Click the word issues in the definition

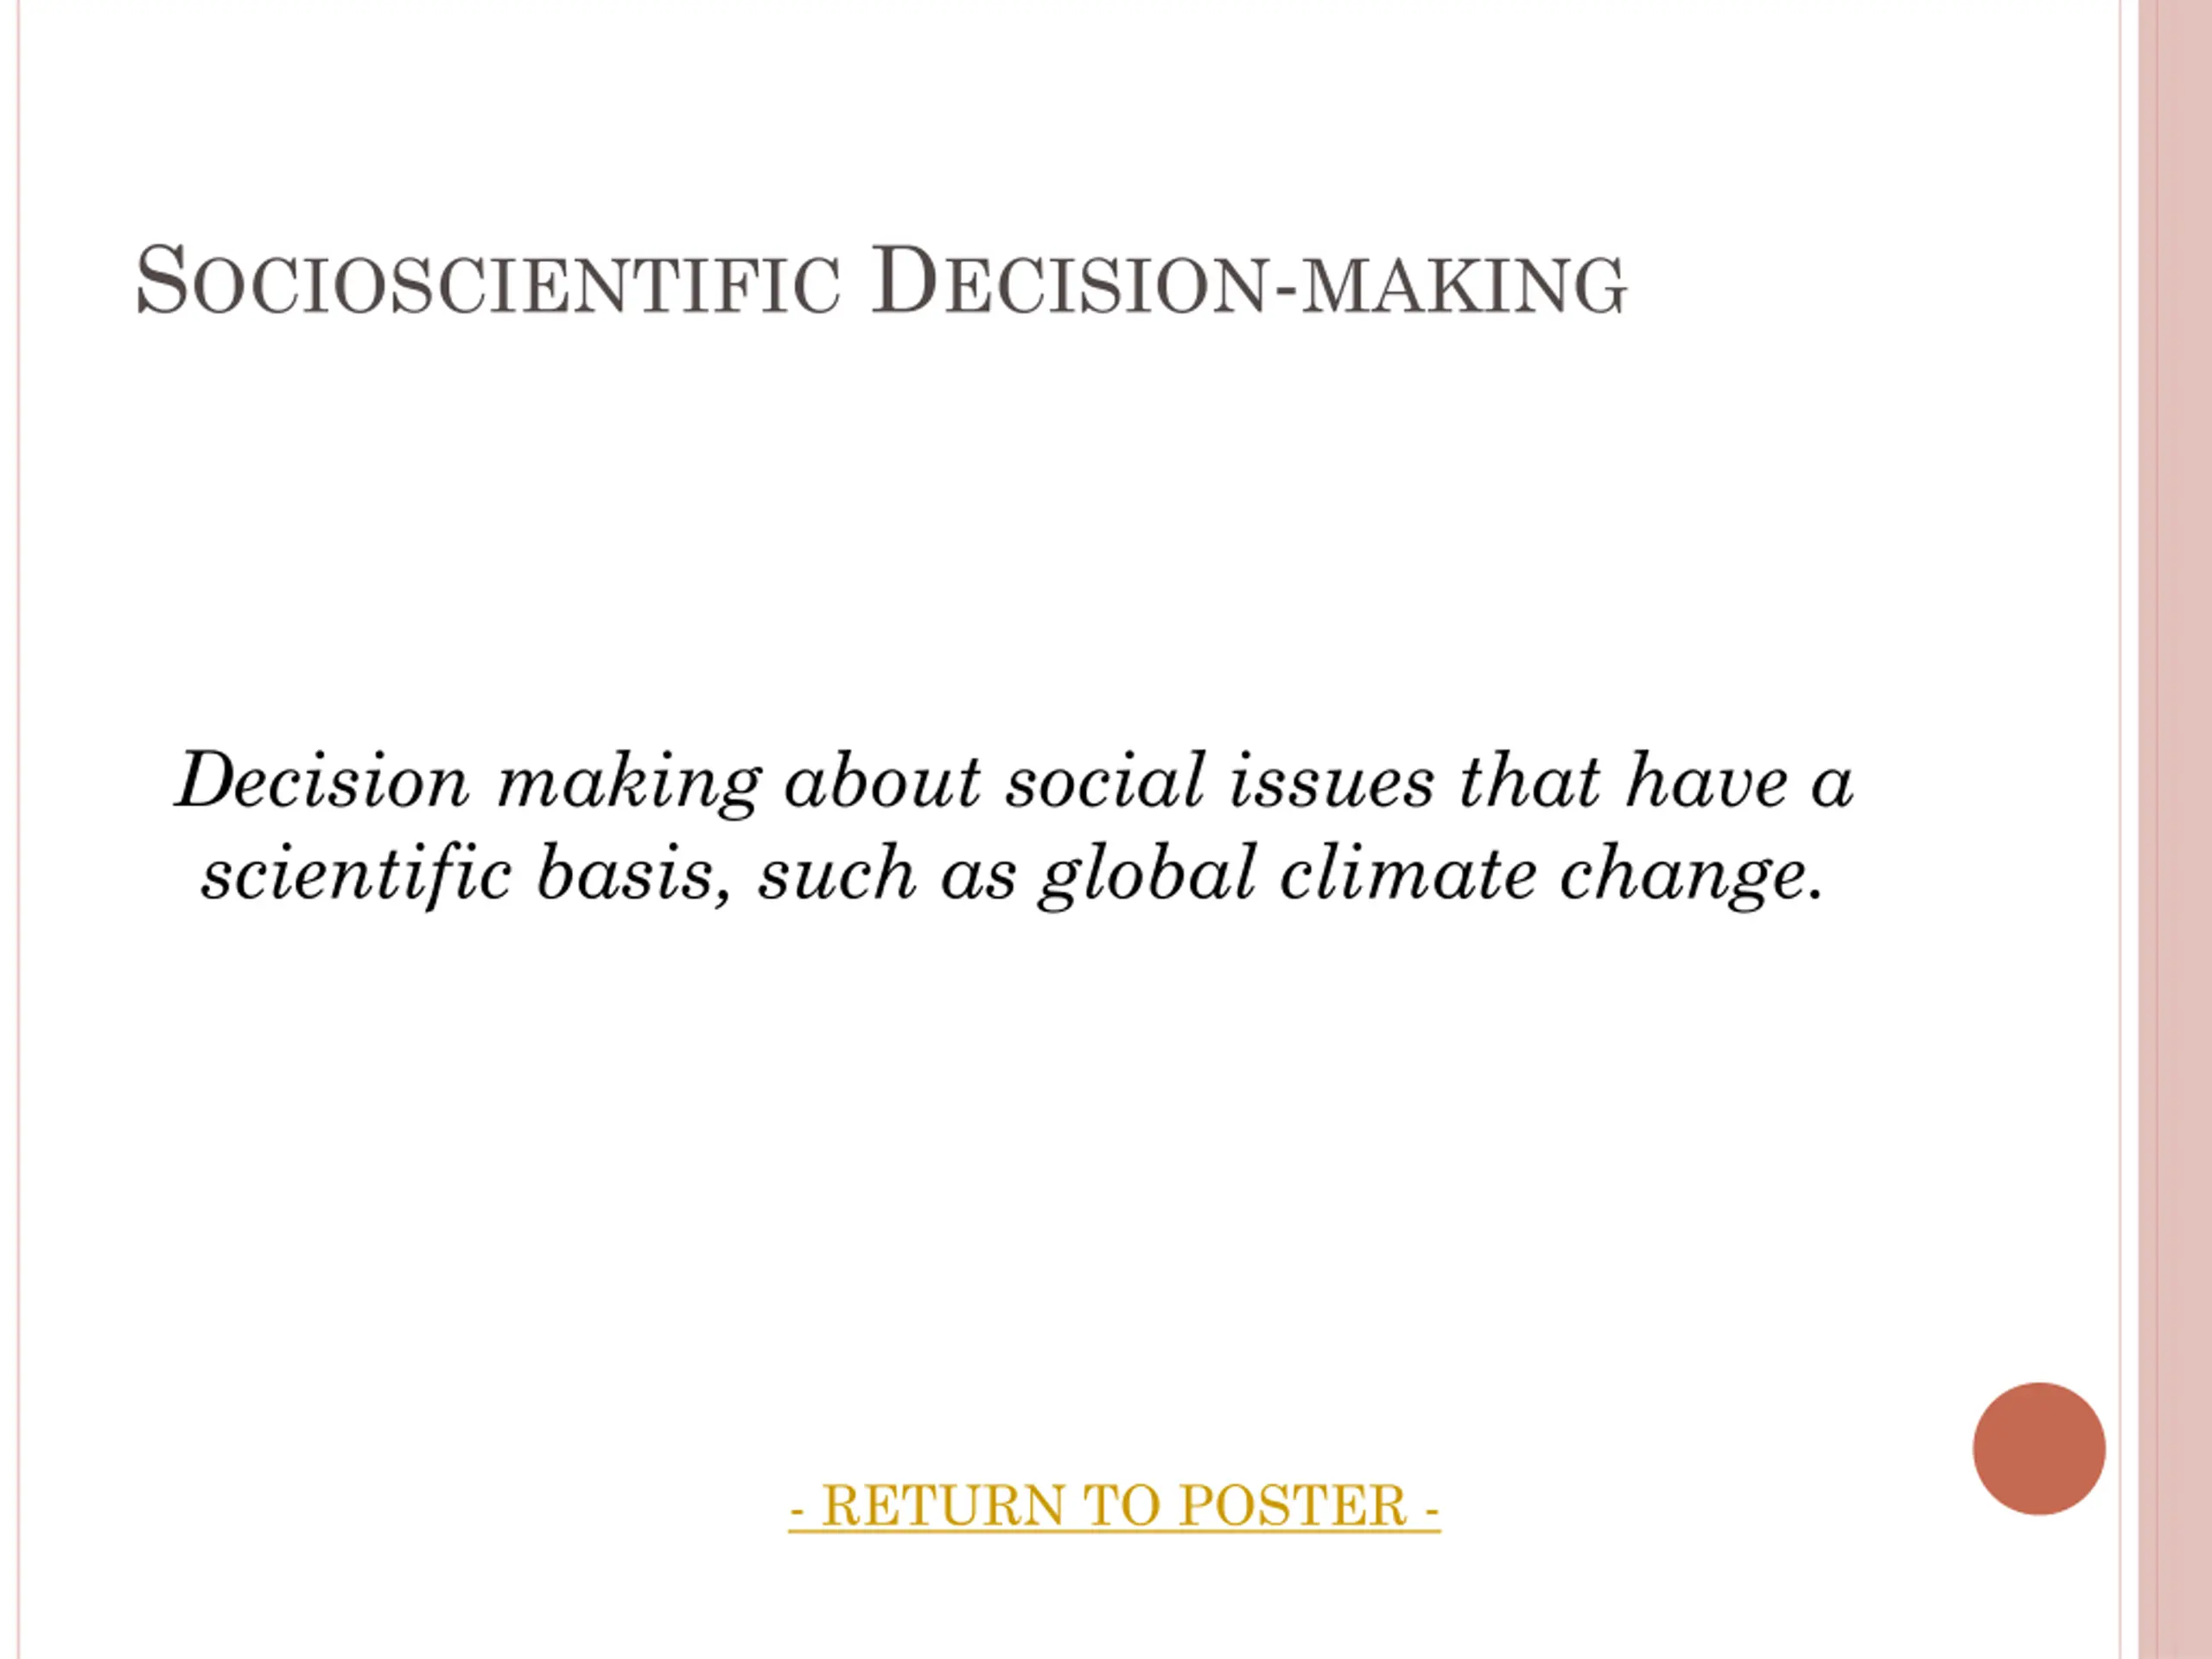(1331, 782)
